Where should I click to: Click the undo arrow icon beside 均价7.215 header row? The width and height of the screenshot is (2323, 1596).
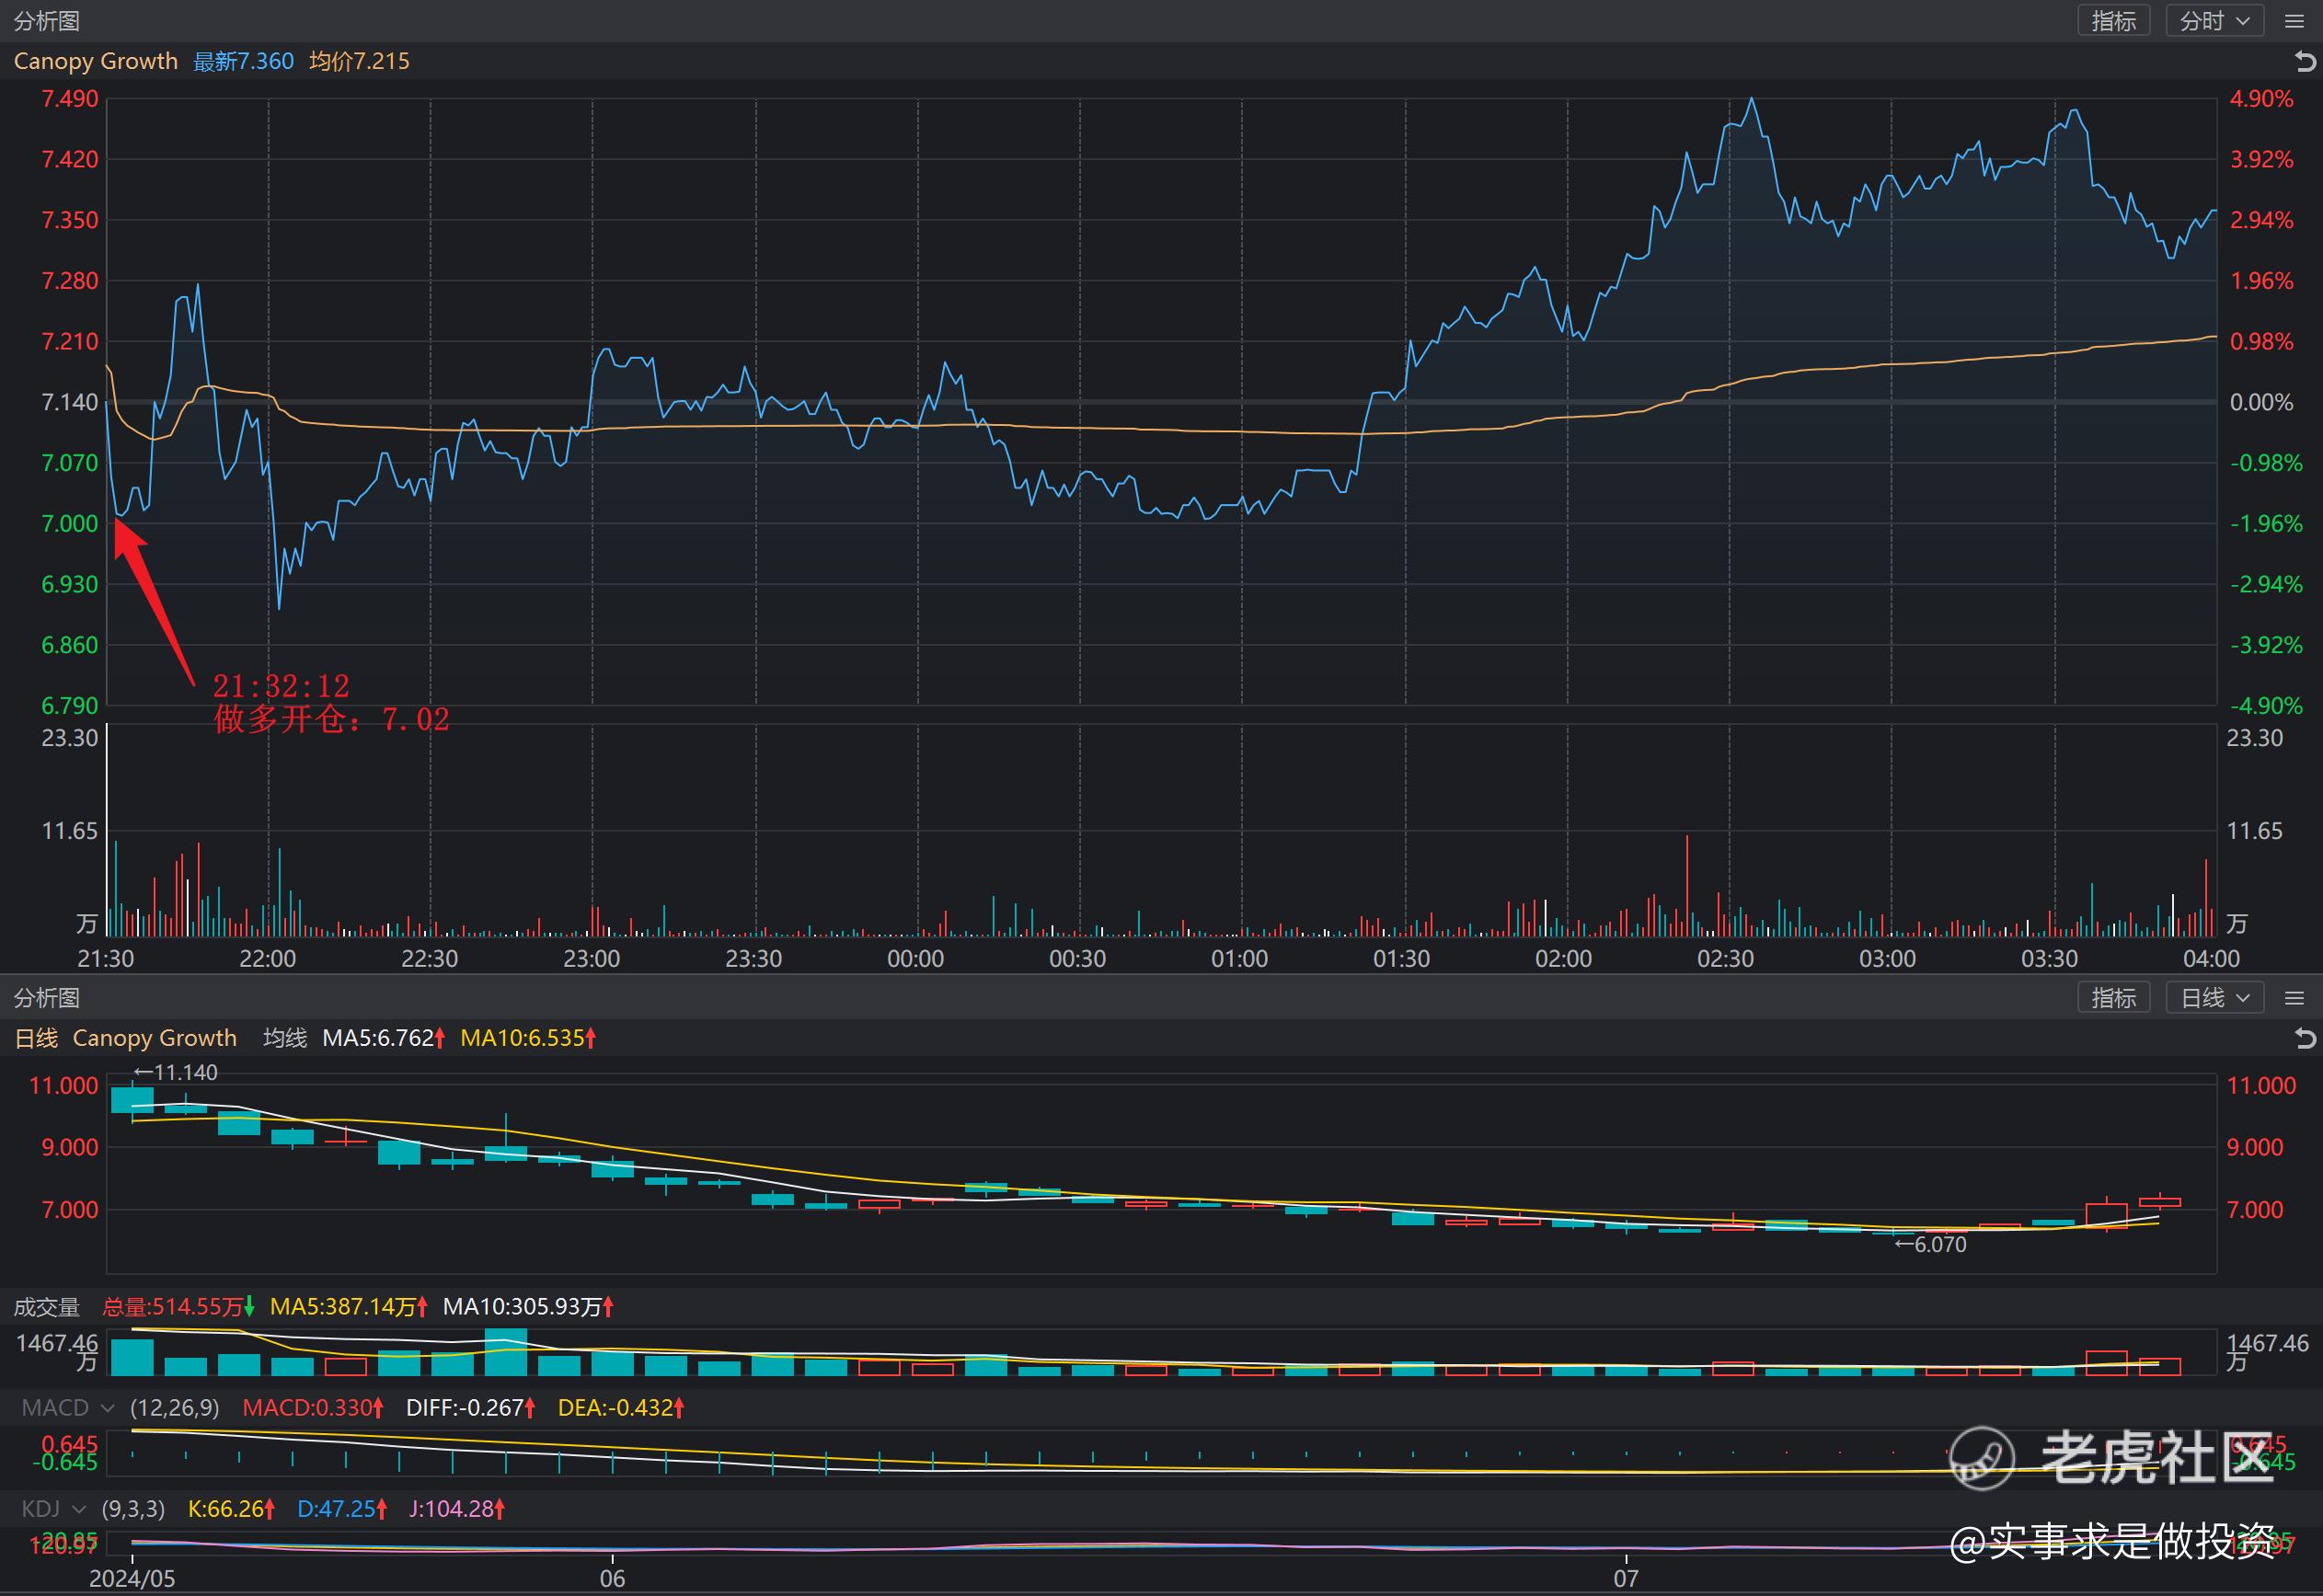(2305, 62)
